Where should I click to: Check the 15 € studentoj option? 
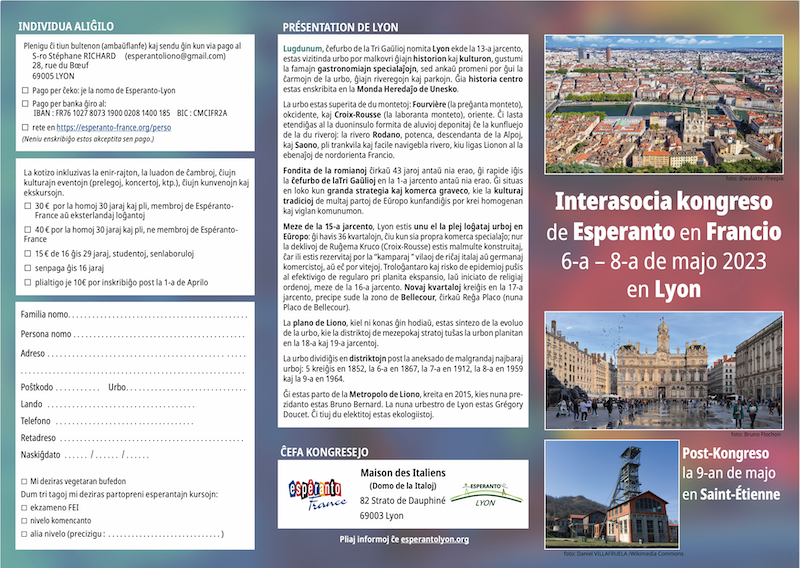(28, 253)
